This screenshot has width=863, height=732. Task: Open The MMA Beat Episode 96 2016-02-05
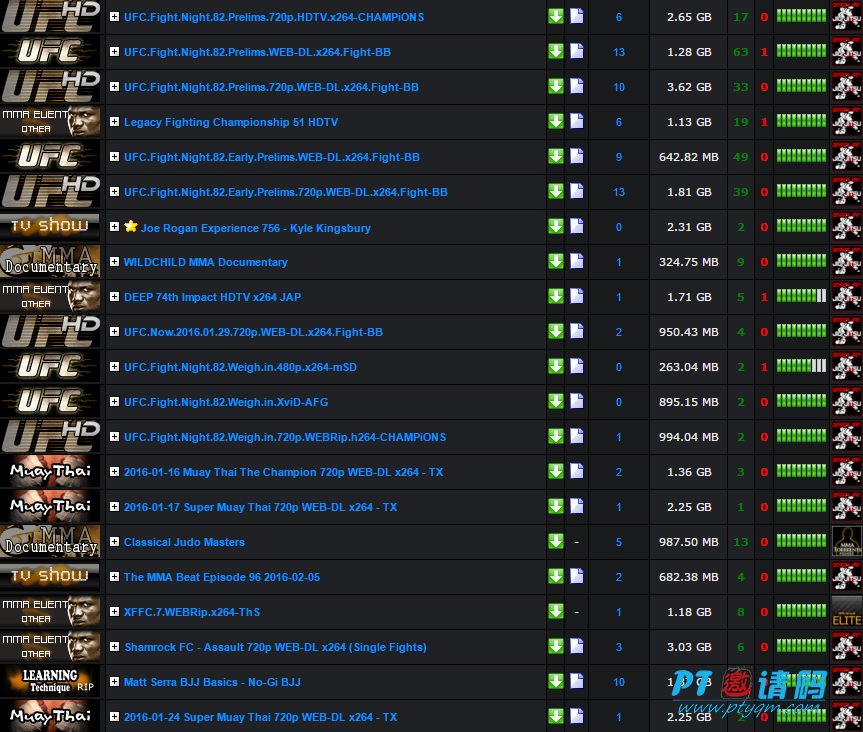(x=222, y=577)
